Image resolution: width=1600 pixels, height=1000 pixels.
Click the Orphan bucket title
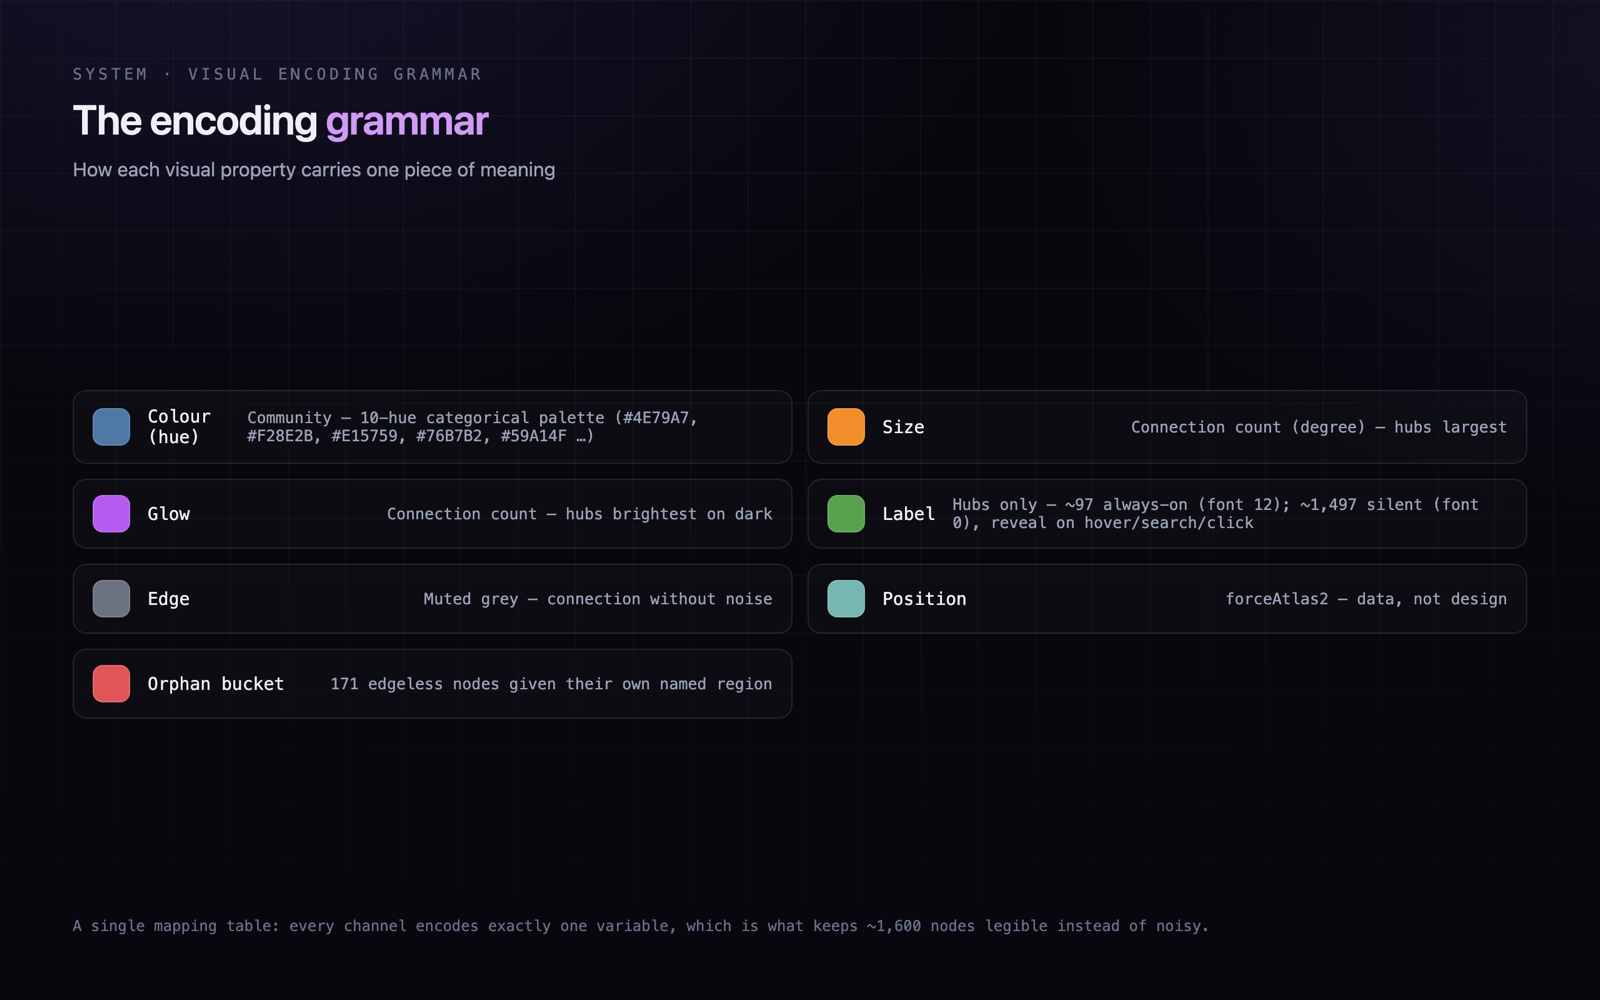pos(216,684)
